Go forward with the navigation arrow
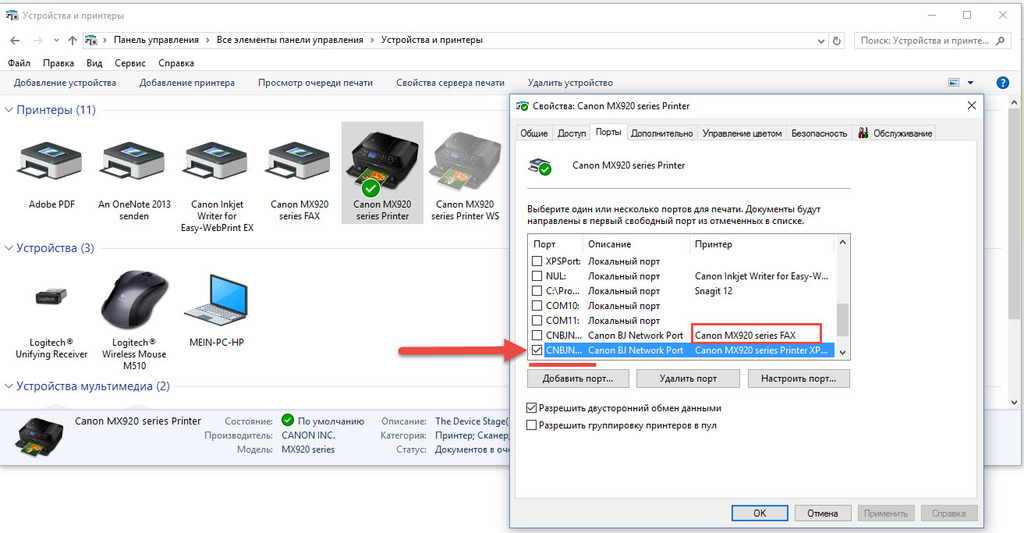 (38, 40)
